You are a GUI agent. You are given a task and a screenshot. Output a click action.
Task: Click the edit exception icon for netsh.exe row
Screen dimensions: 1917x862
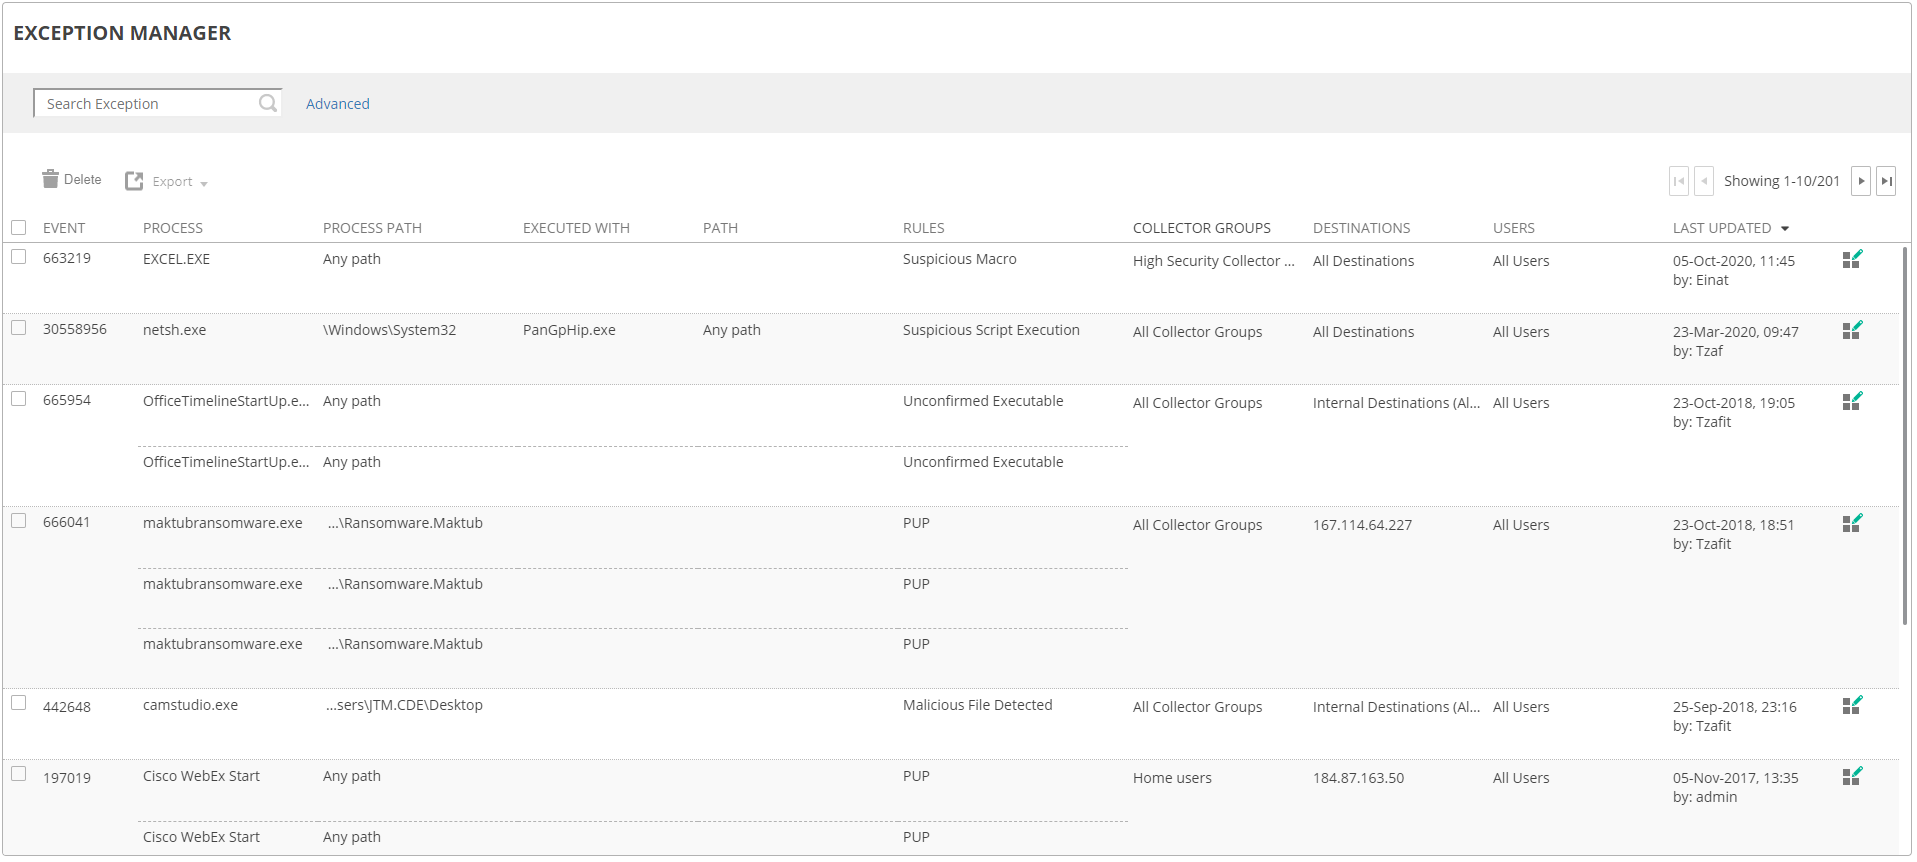(1851, 331)
